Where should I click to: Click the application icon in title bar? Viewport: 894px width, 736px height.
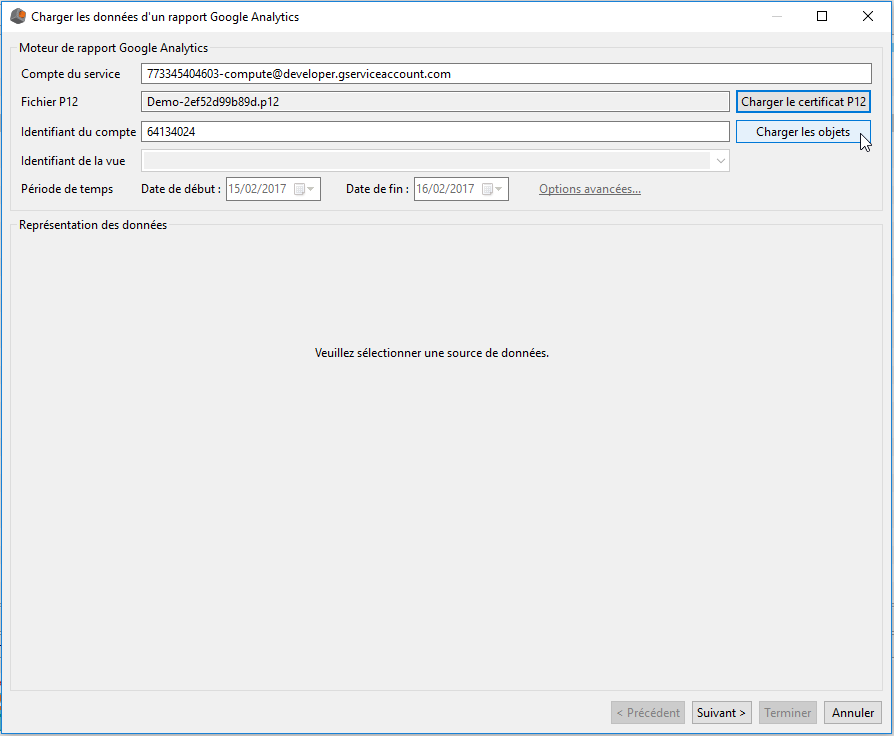[18, 17]
